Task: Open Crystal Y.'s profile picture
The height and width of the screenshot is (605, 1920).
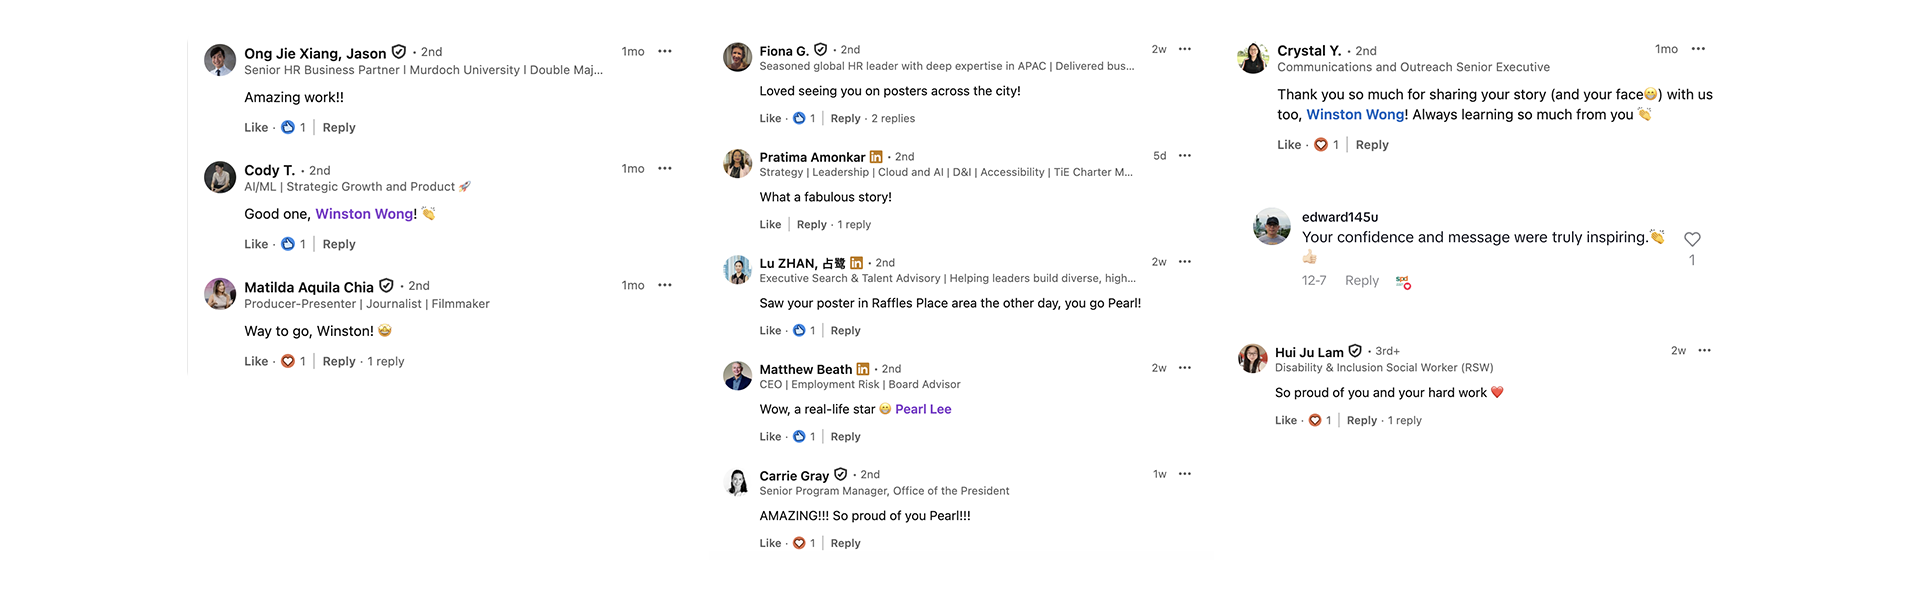Action: point(1253,58)
